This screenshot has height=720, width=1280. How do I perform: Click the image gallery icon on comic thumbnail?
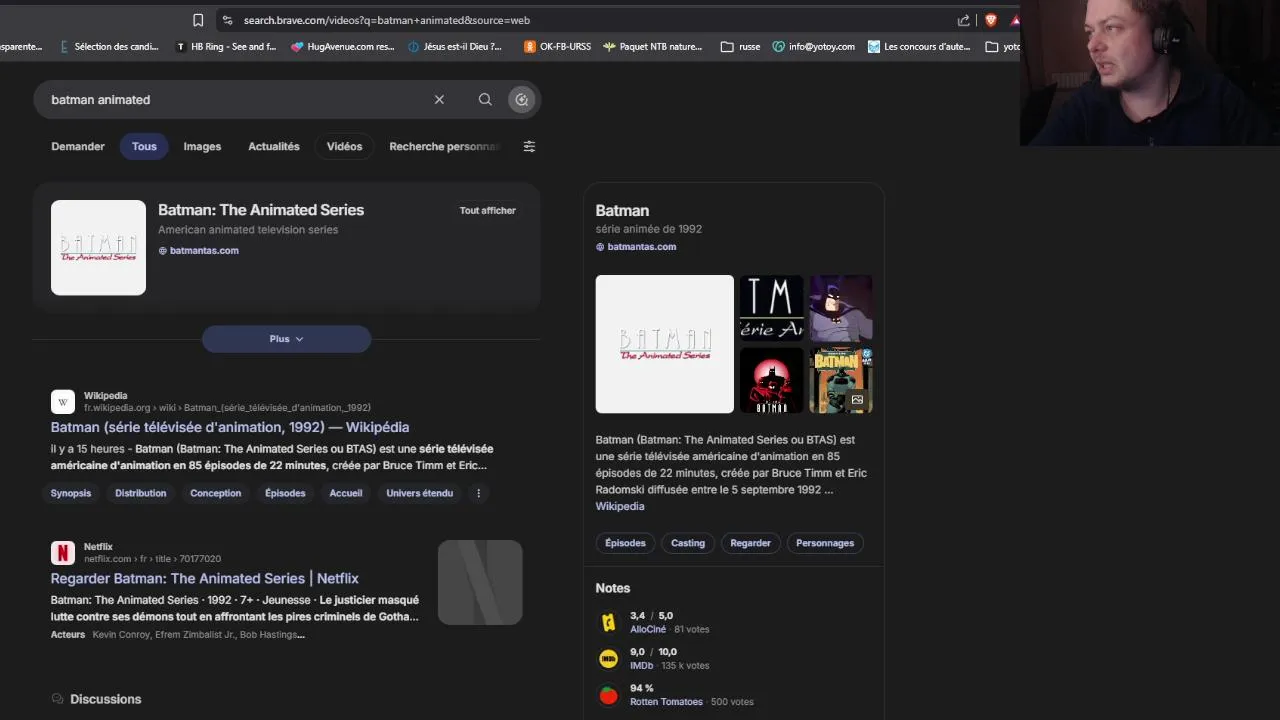pos(857,400)
